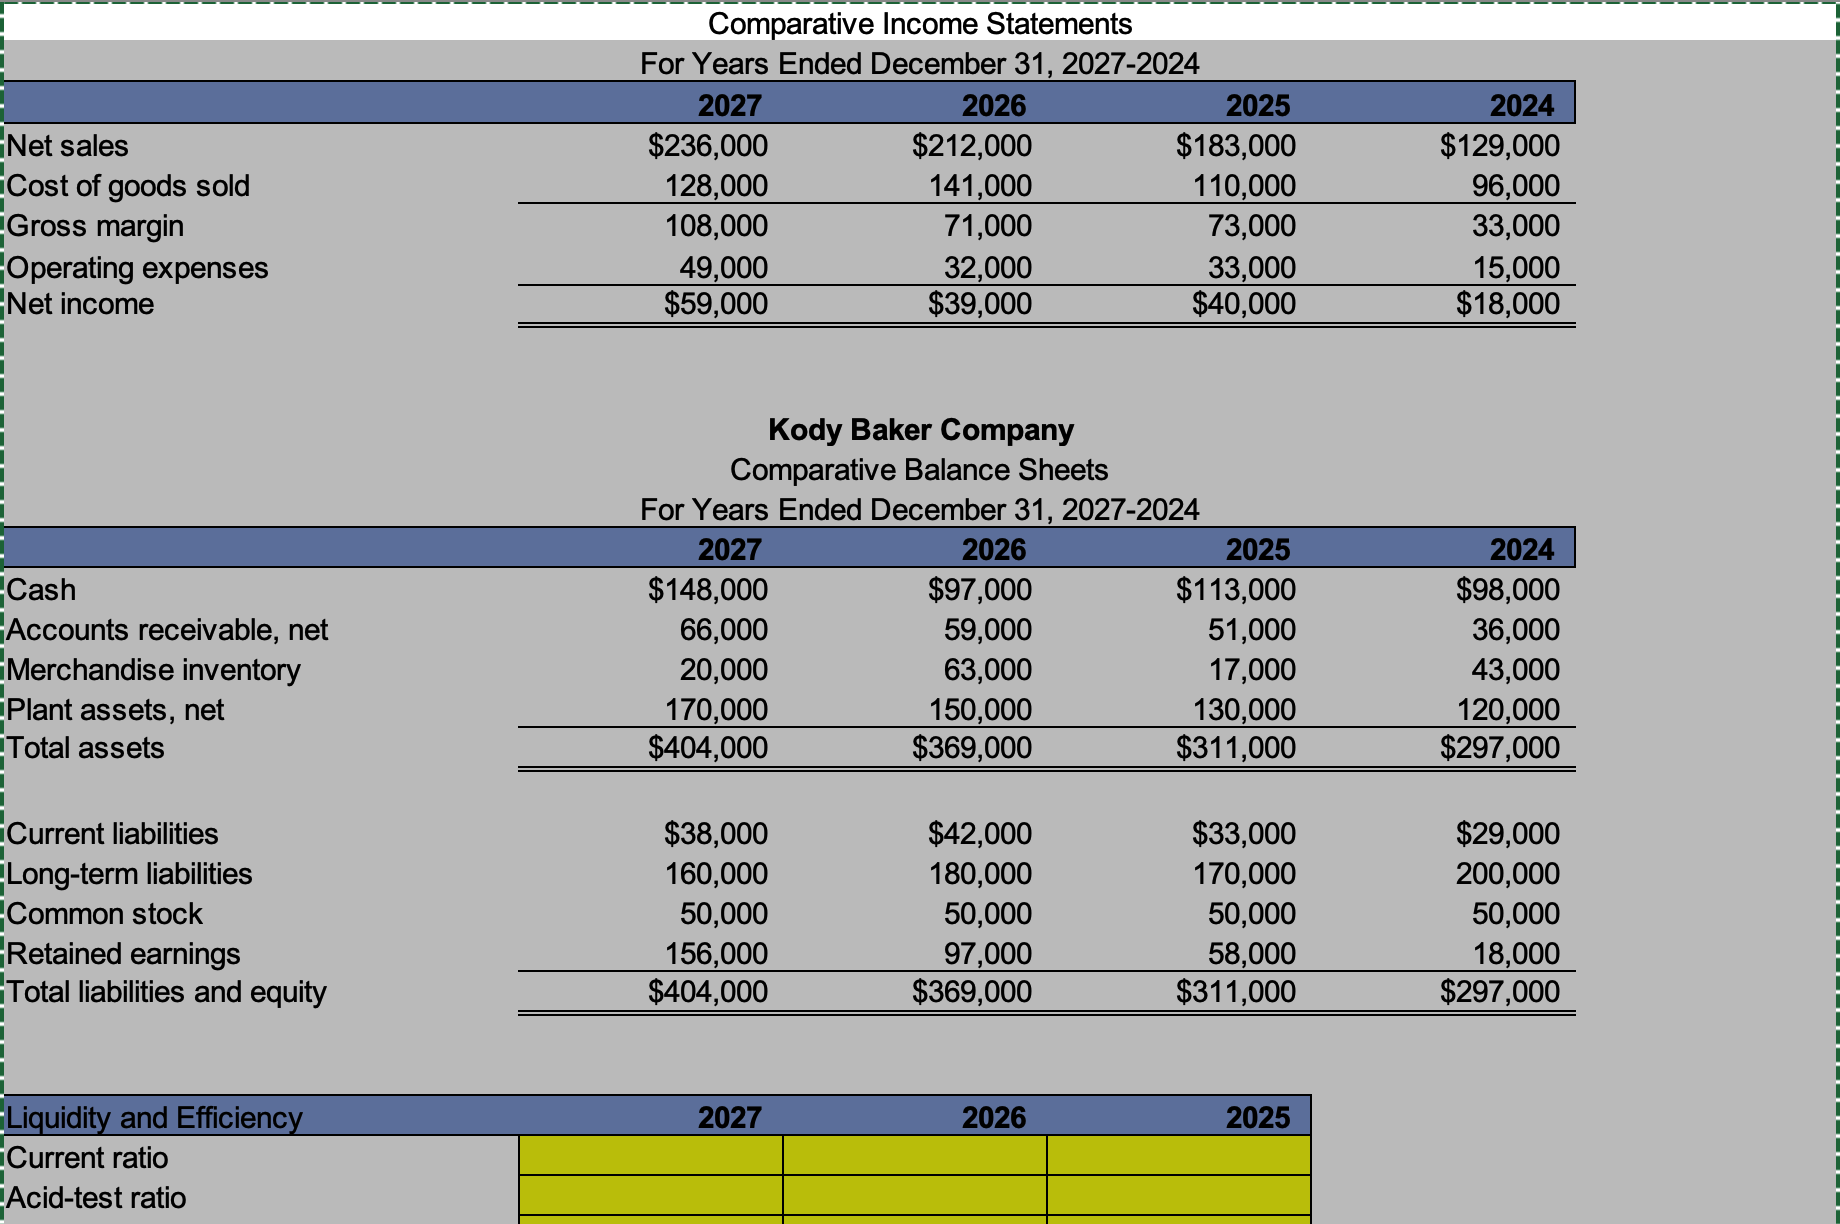Screen dimensions: 1840x1224
Task: Click Merchandise inventory value 43,000
Action: click(x=1516, y=670)
